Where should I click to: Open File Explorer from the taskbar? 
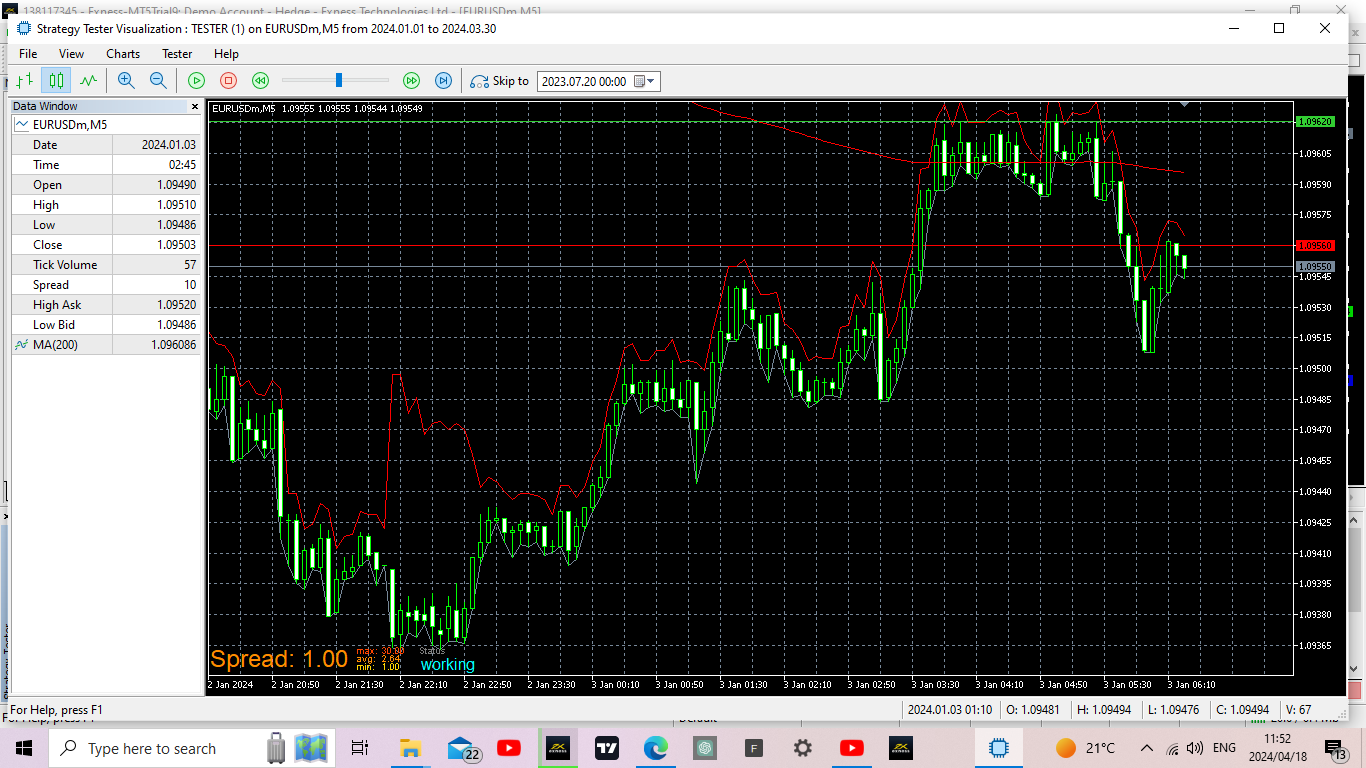[x=409, y=748]
